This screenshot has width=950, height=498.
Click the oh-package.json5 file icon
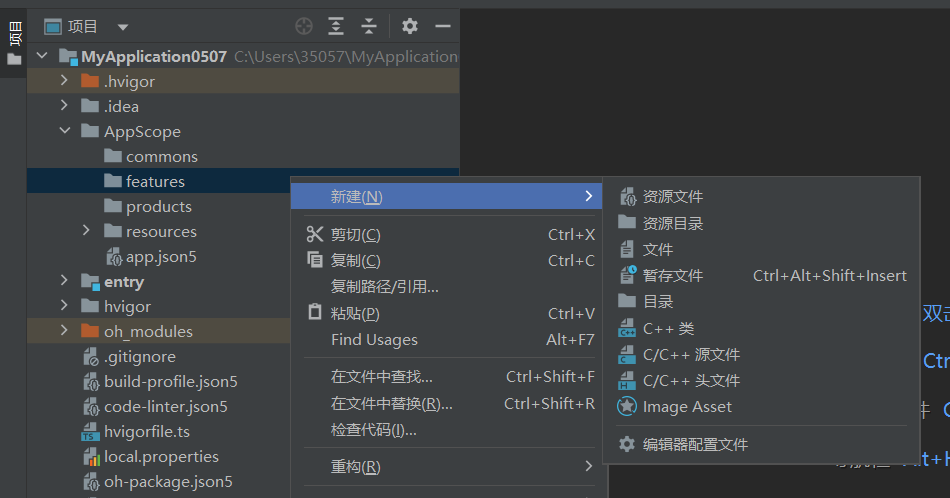91,482
